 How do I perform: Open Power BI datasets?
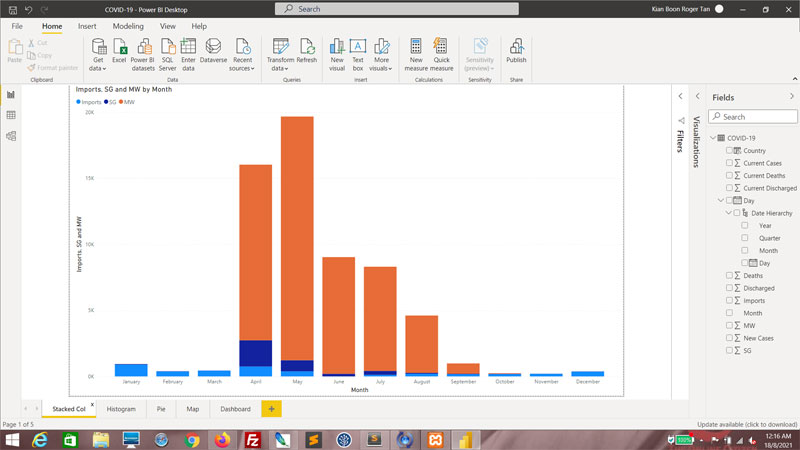[143, 55]
